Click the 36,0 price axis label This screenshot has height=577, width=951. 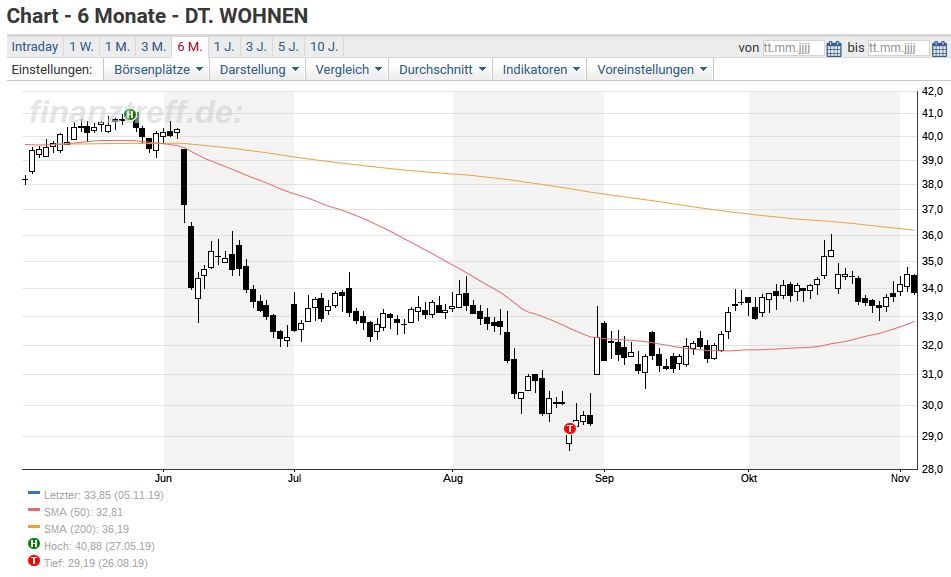pos(932,235)
